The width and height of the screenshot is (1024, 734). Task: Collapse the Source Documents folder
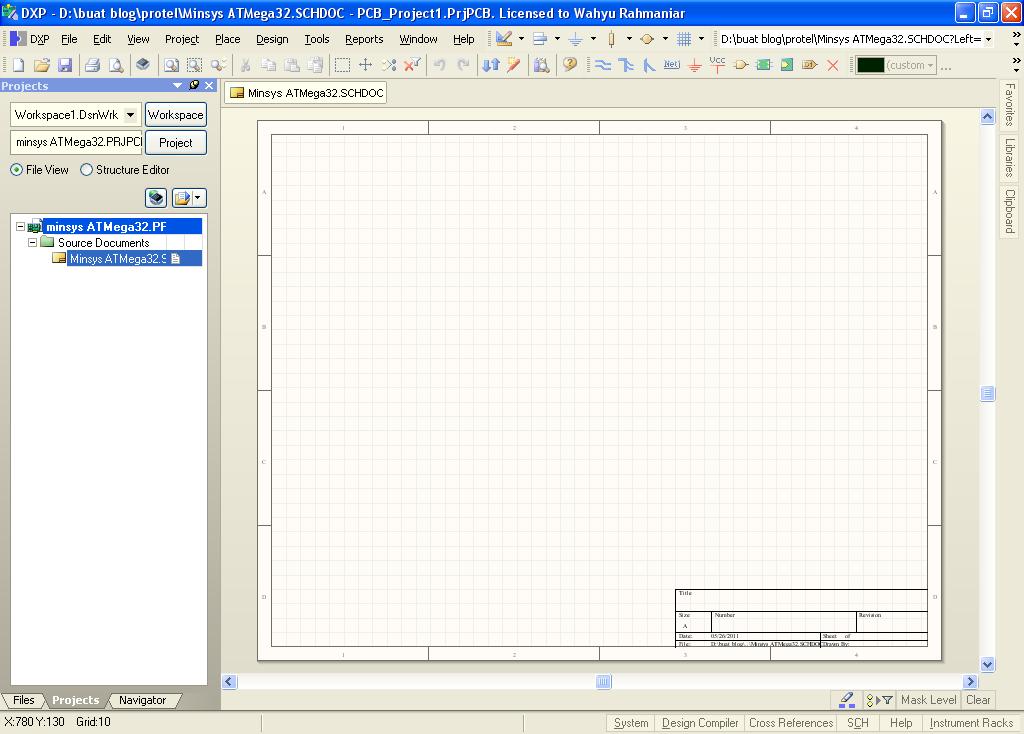32,242
